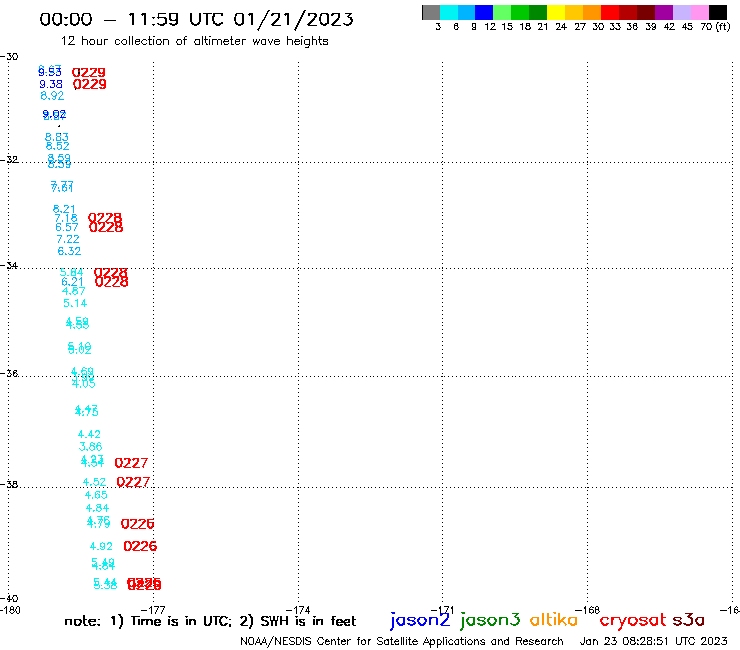Select the 7.22 wave height value

pos(68,239)
